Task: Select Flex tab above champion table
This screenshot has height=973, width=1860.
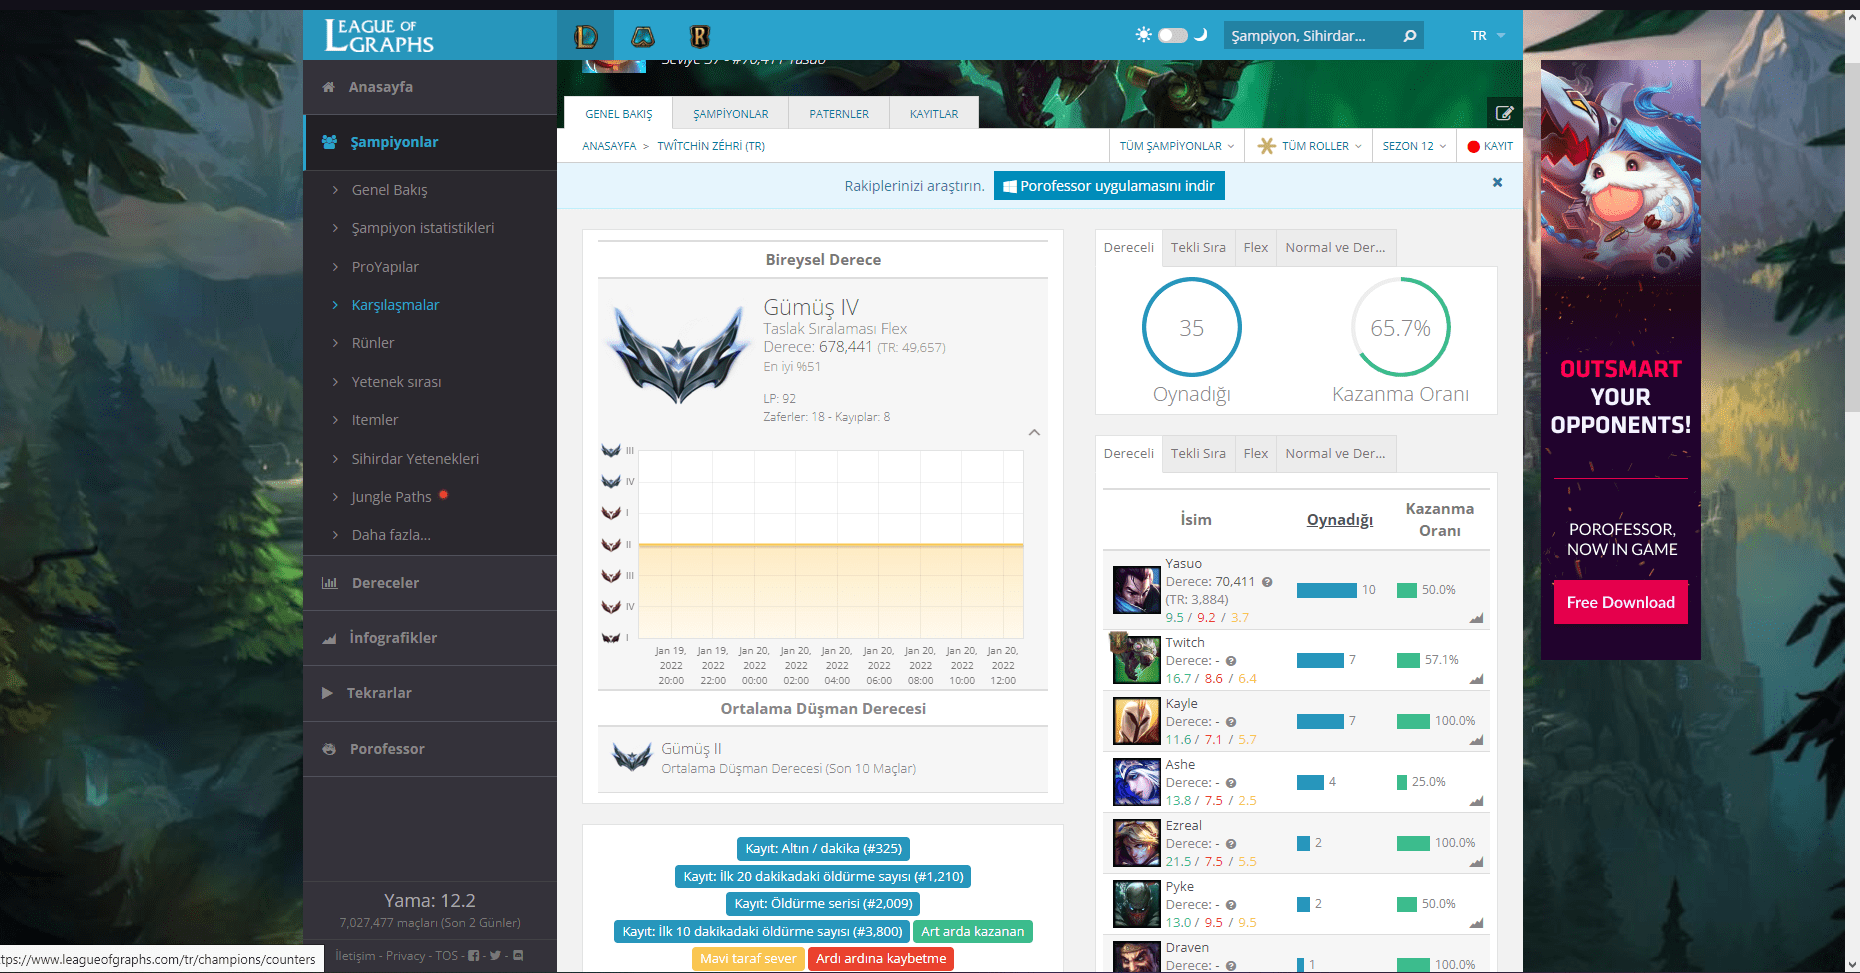Action: coord(1256,454)
